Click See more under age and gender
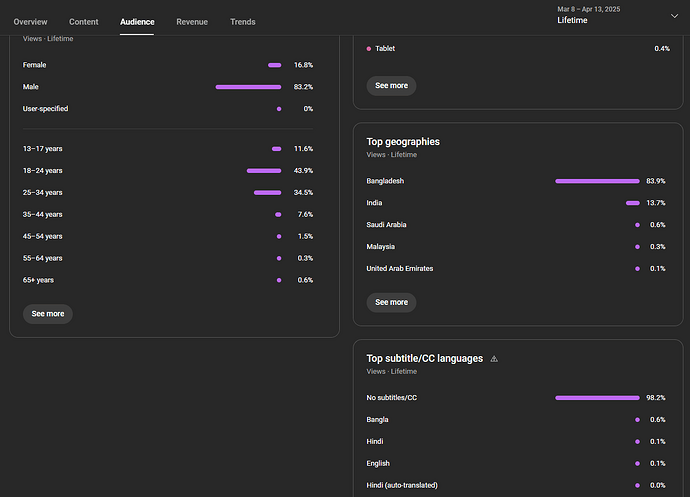 point(48,314)
